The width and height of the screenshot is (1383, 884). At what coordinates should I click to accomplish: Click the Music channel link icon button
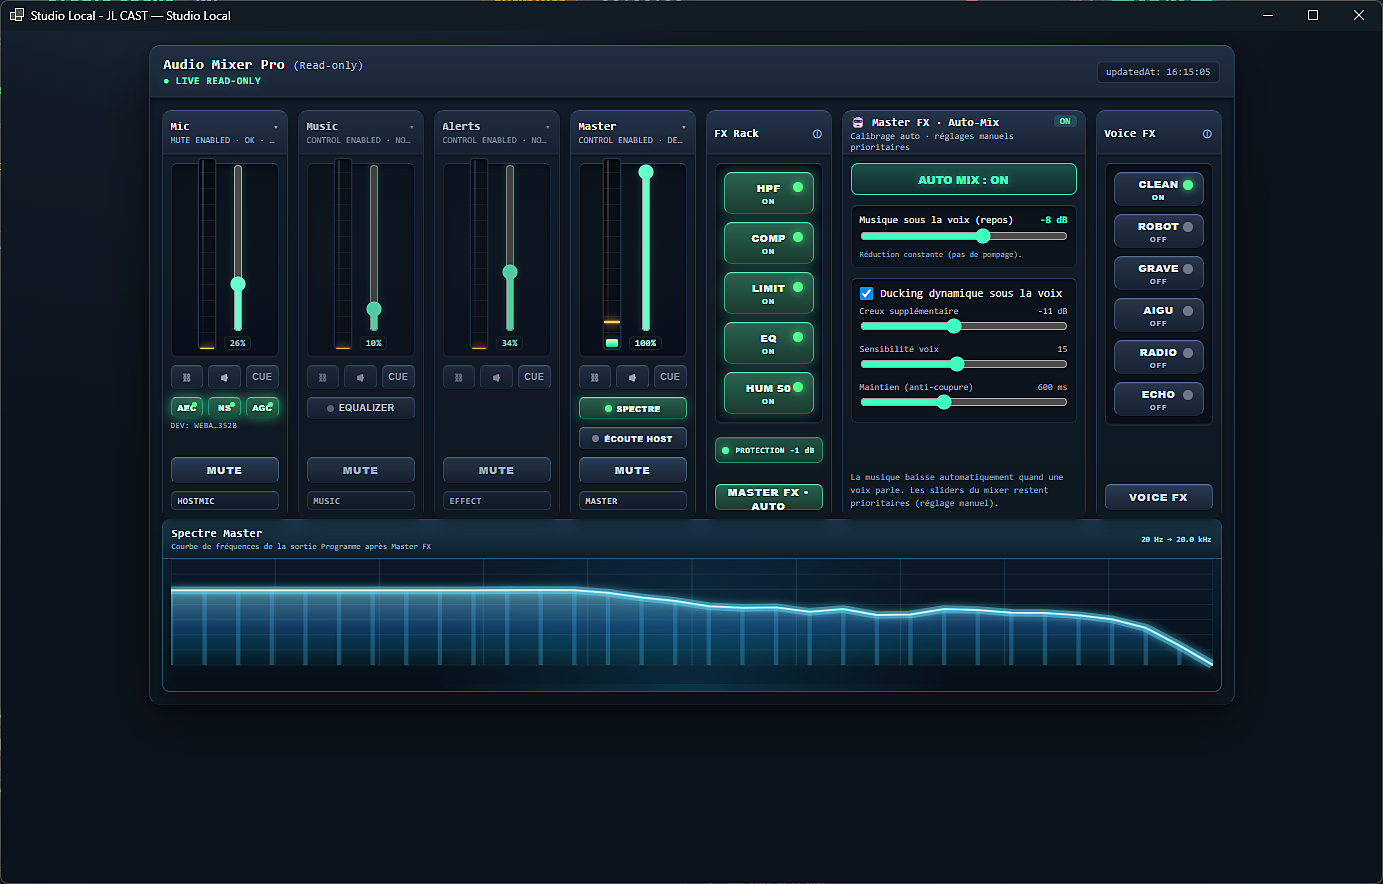[323, 377]
